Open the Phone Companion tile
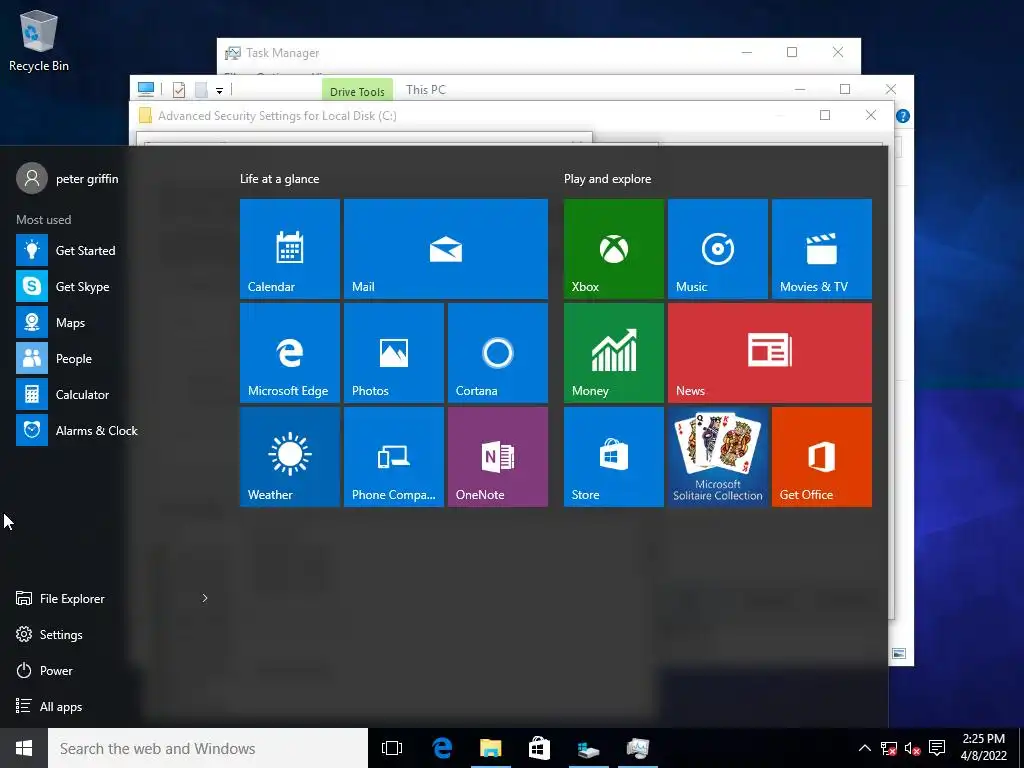 point(394,456)
